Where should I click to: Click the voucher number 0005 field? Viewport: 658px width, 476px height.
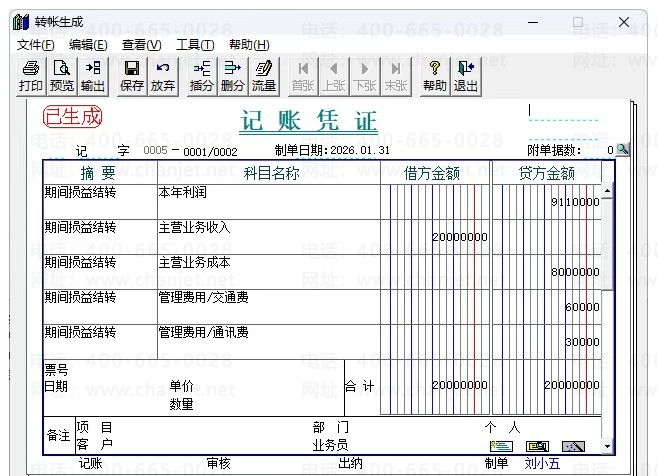(155, 150)
